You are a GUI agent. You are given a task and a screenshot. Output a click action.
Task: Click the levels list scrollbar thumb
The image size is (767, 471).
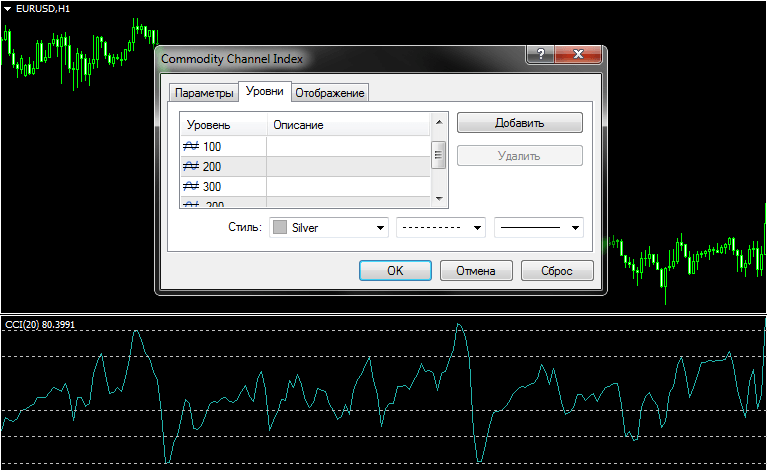click(438, 155)
